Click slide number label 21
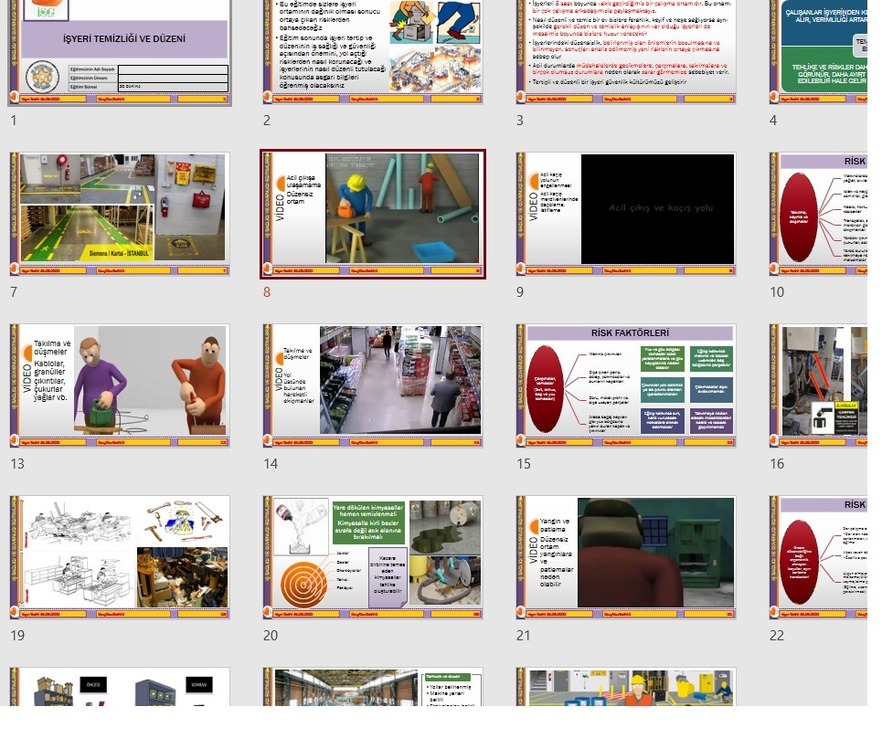The width and height of the screenshot is (882, 749). (524, 635)
